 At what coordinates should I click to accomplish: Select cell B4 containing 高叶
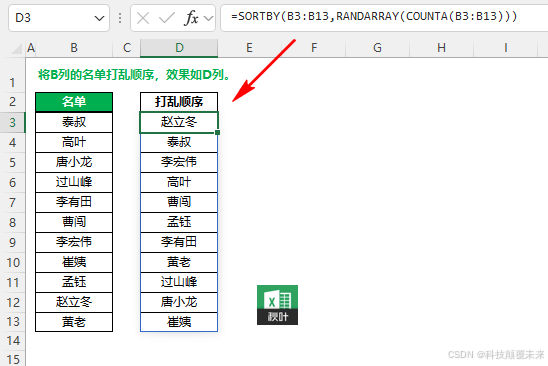tap(74, 142)
